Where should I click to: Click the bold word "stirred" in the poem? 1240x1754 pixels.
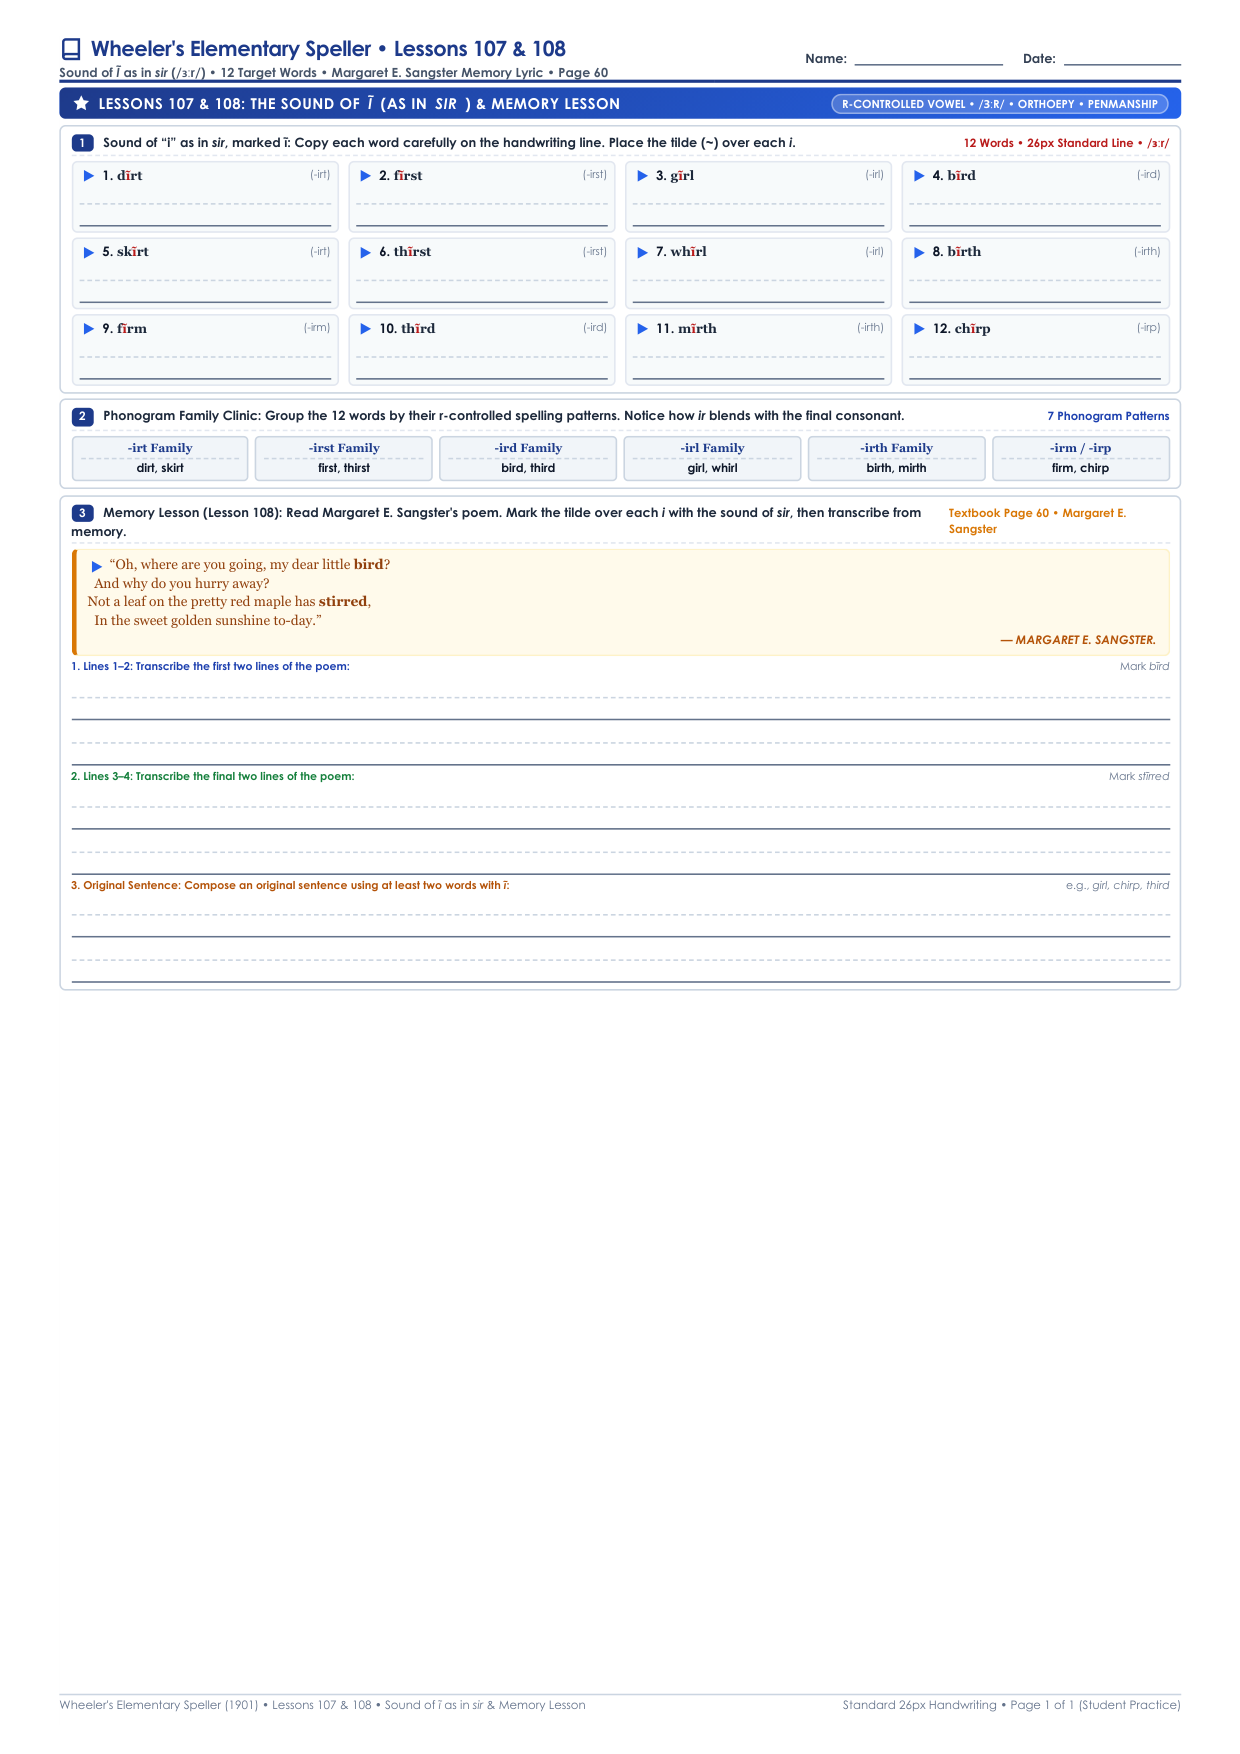343,602
